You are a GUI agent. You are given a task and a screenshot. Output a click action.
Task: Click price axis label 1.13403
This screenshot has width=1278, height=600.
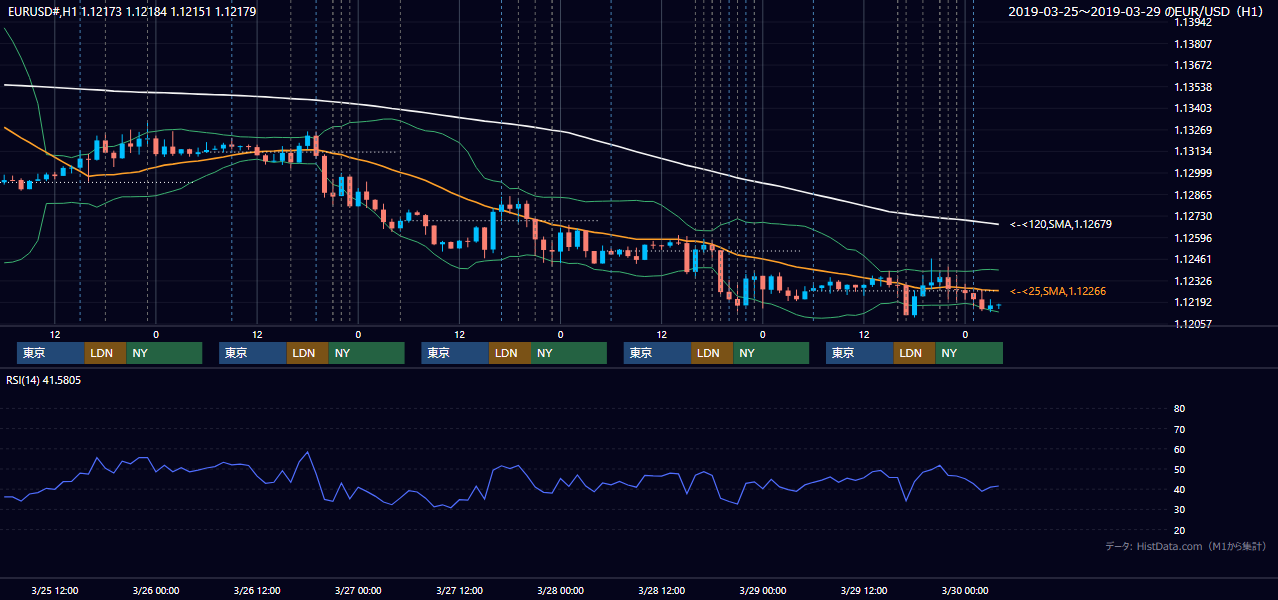coord(1193,108)
